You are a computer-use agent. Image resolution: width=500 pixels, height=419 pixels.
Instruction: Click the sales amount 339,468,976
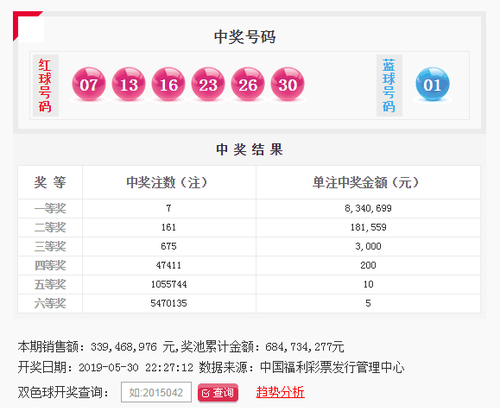tap(123, 347)
